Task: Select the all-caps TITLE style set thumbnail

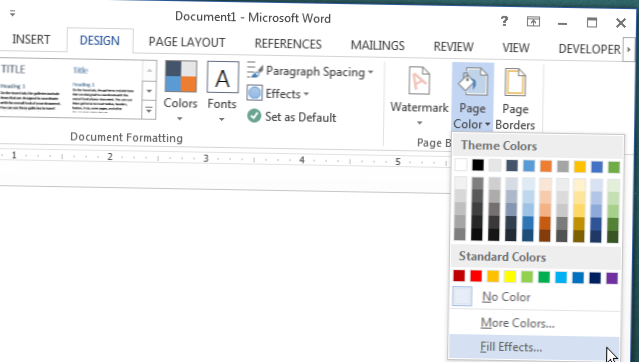Action: (31, 88)
